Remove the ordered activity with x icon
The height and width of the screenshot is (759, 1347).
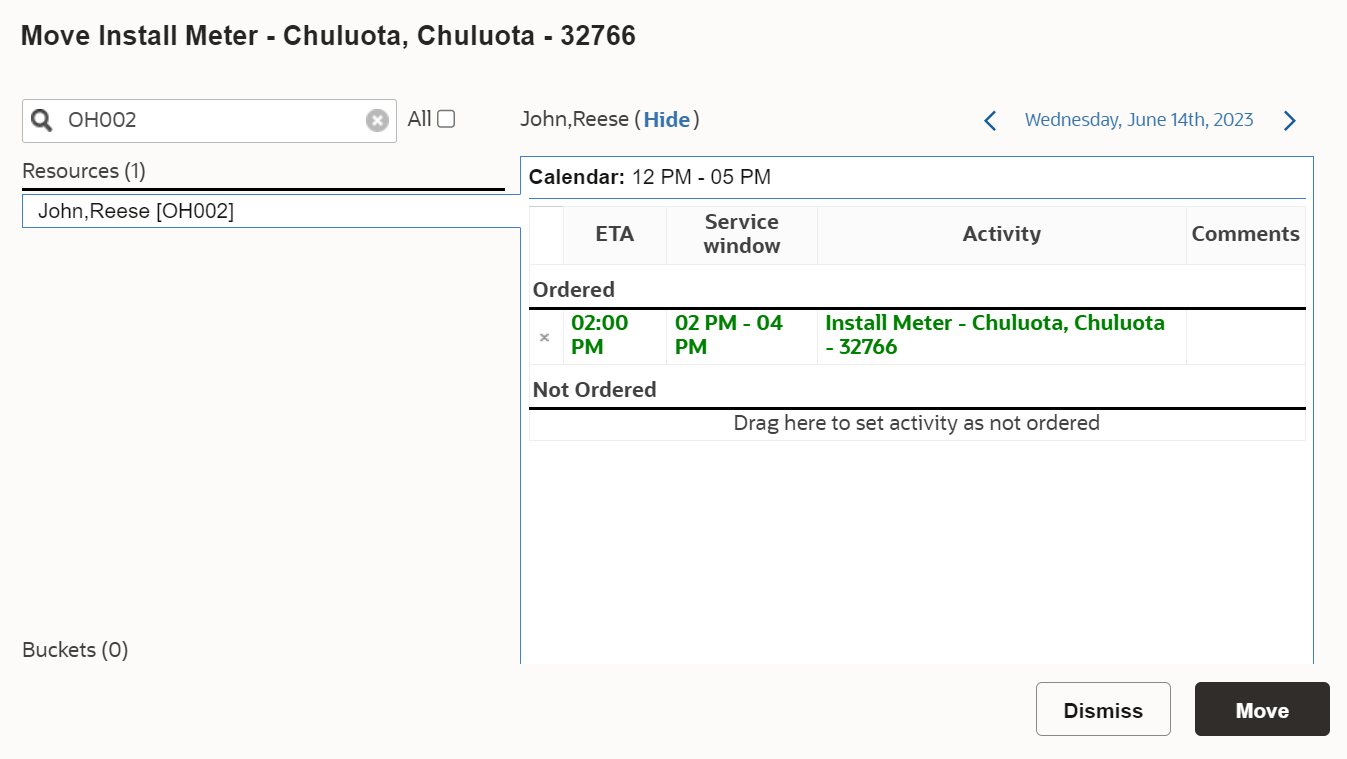[x=545, y=337]
